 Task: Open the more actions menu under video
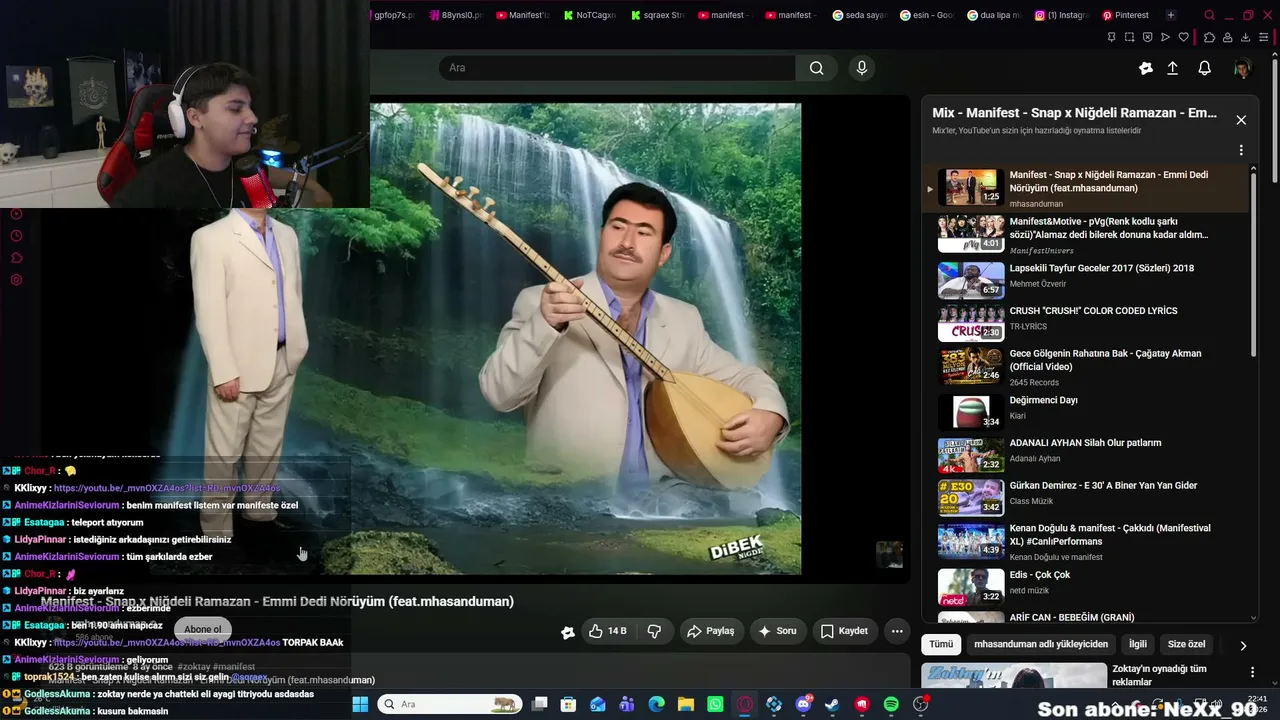[897, 631]
